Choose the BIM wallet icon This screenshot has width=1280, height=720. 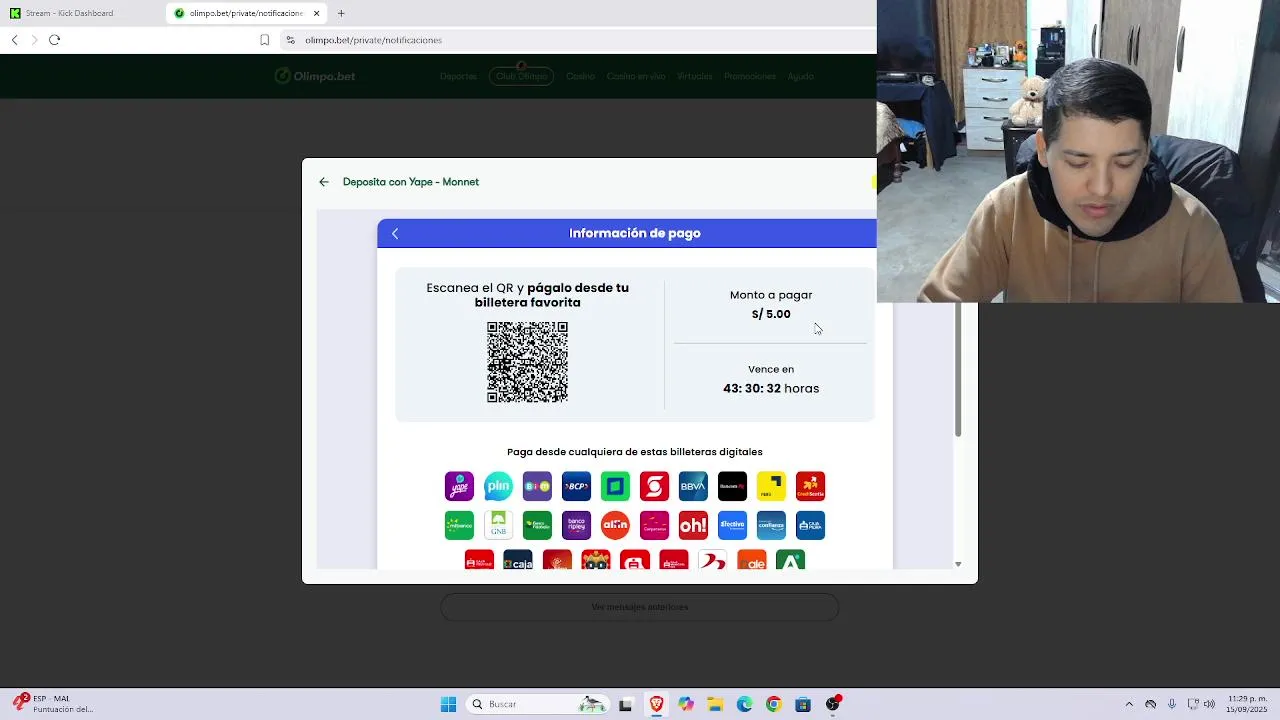point(537,486)
